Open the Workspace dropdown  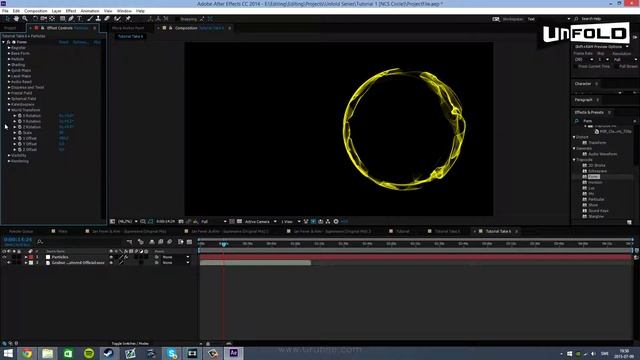coord(549,19)
